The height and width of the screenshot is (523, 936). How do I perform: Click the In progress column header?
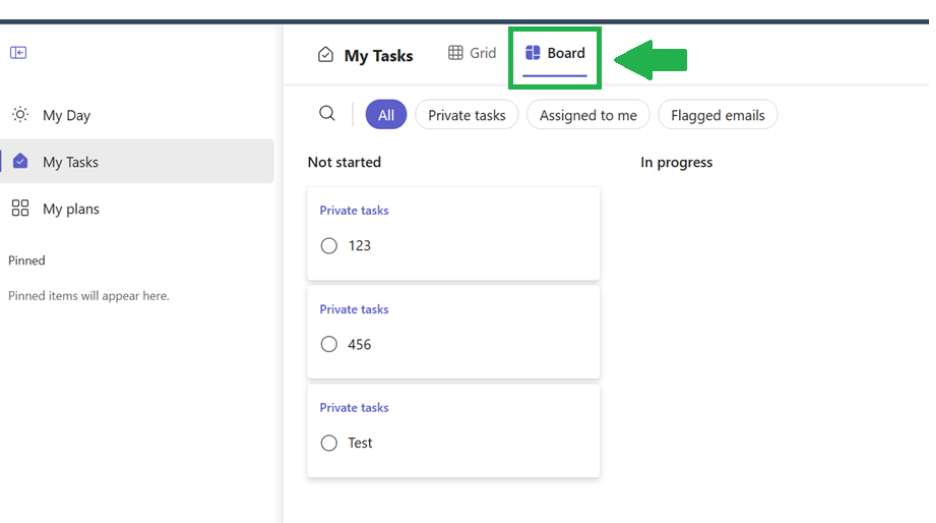click(676, 162)
